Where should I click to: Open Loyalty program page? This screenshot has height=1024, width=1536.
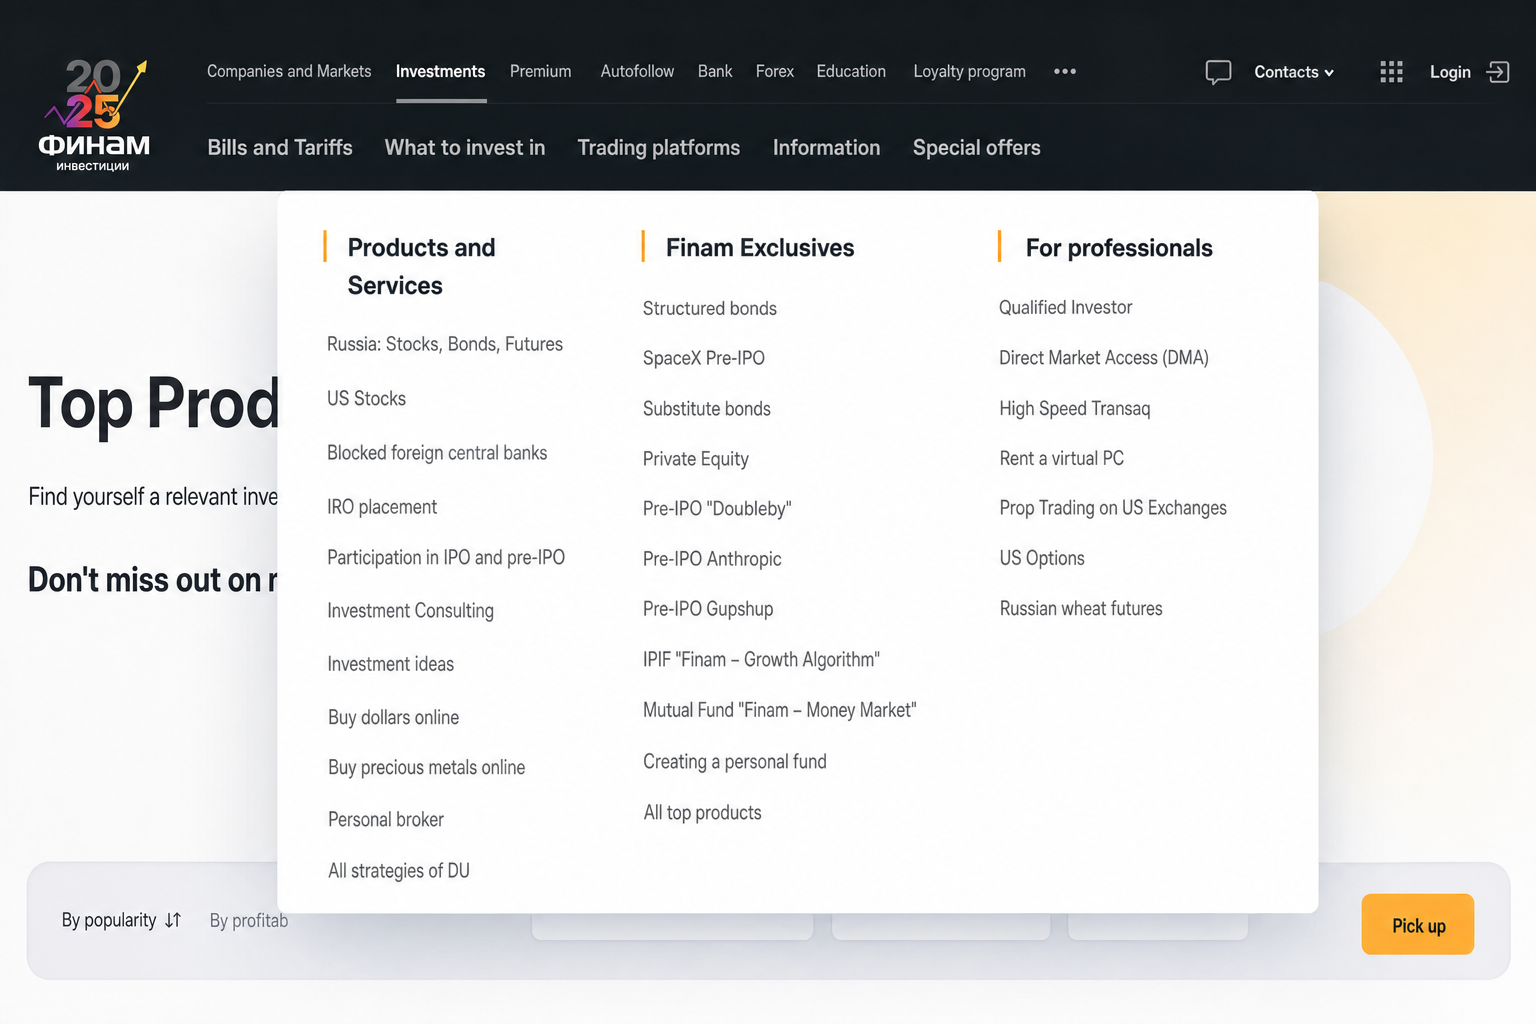click(x=969, y=71)
